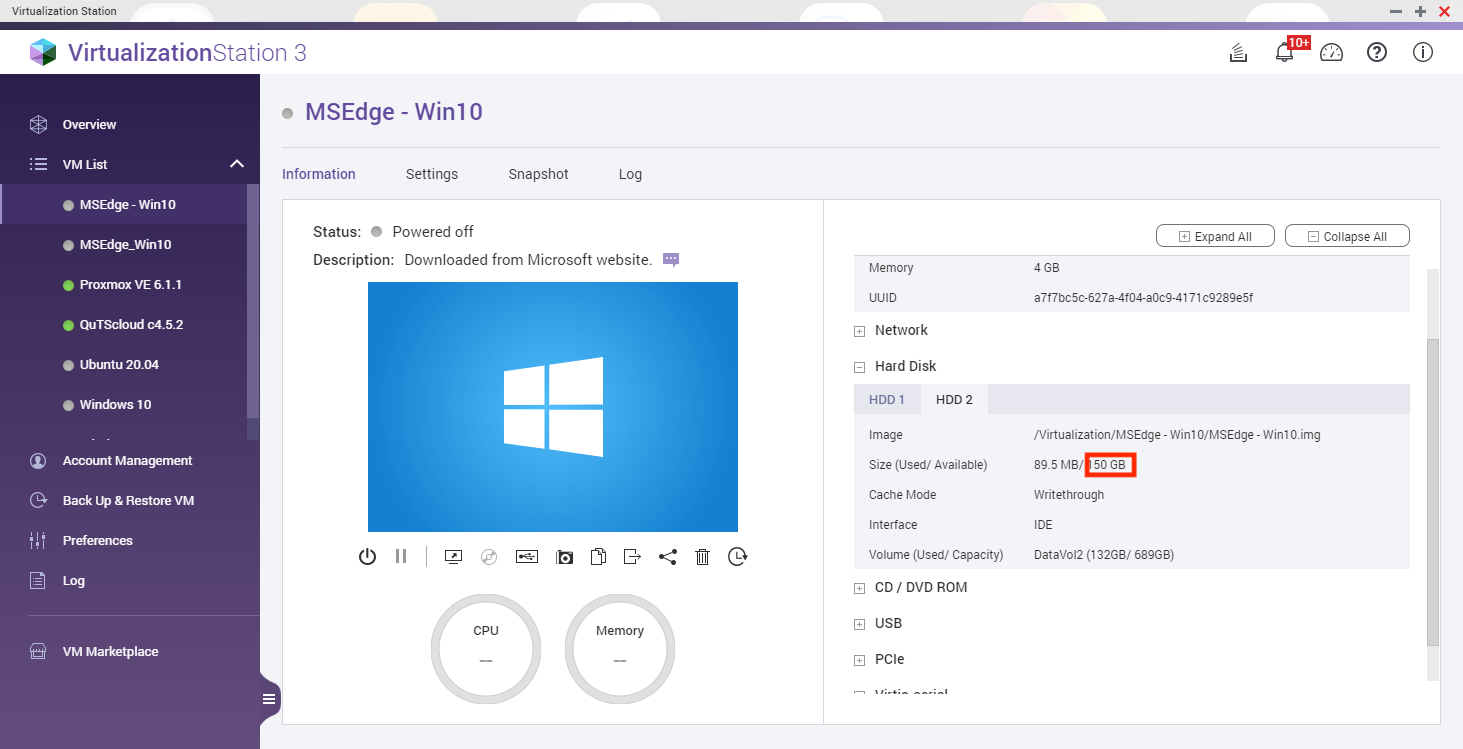Open the VM console display icon
This screenshot has width=1463, height=749.
tap(453, 557)
